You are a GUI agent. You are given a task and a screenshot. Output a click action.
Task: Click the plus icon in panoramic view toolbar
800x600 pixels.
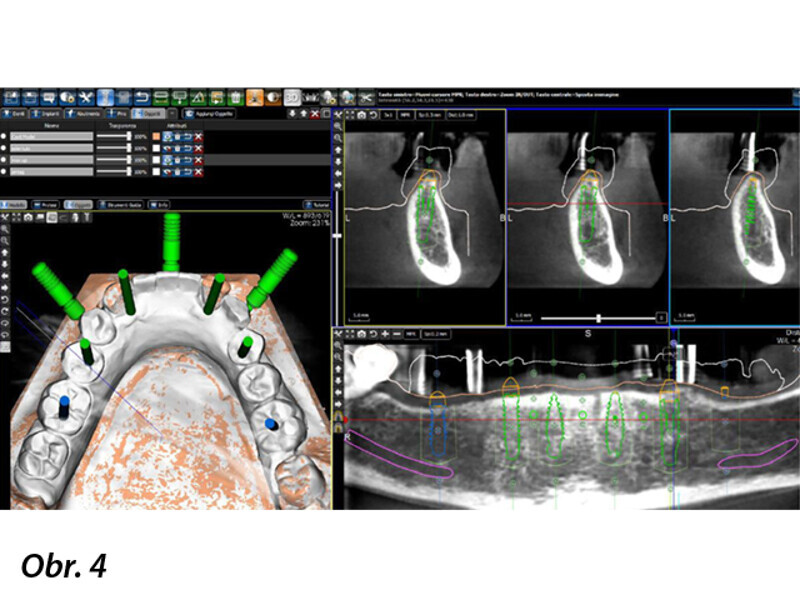coord(386,333)
